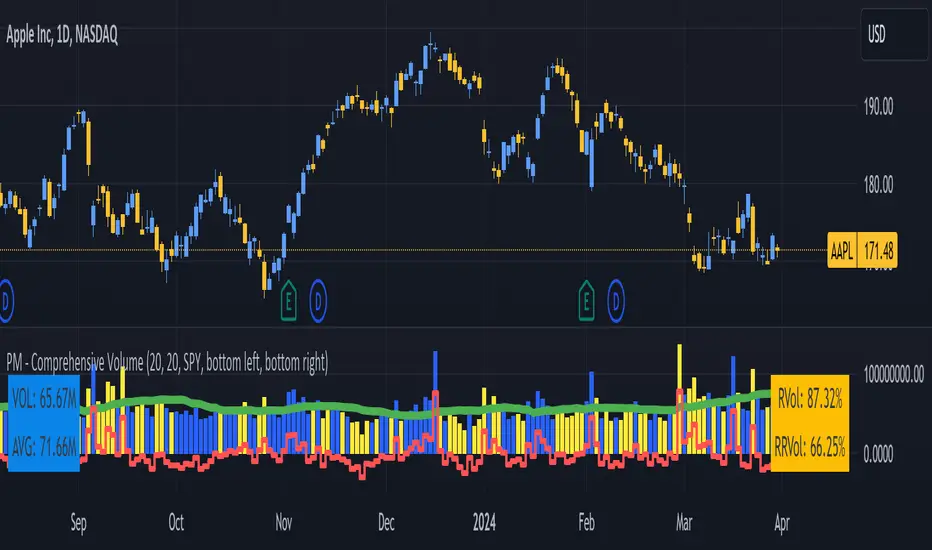Click the RRVol: 66.25% value
The height and width of the screenshot is (550, 932).
pyautogui.click(x=810, y=446)
